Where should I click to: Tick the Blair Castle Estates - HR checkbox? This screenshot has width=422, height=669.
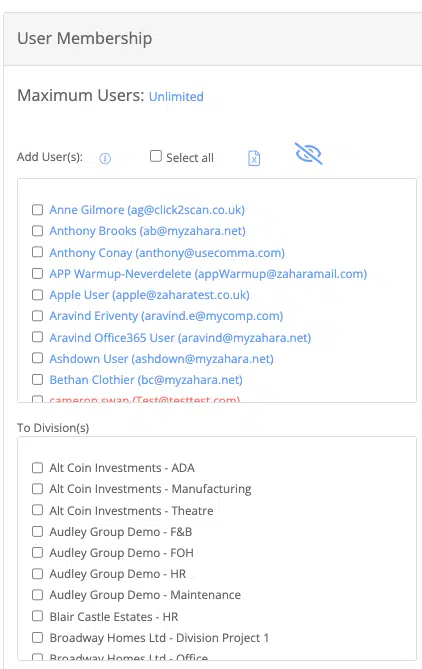click(38, 616)
